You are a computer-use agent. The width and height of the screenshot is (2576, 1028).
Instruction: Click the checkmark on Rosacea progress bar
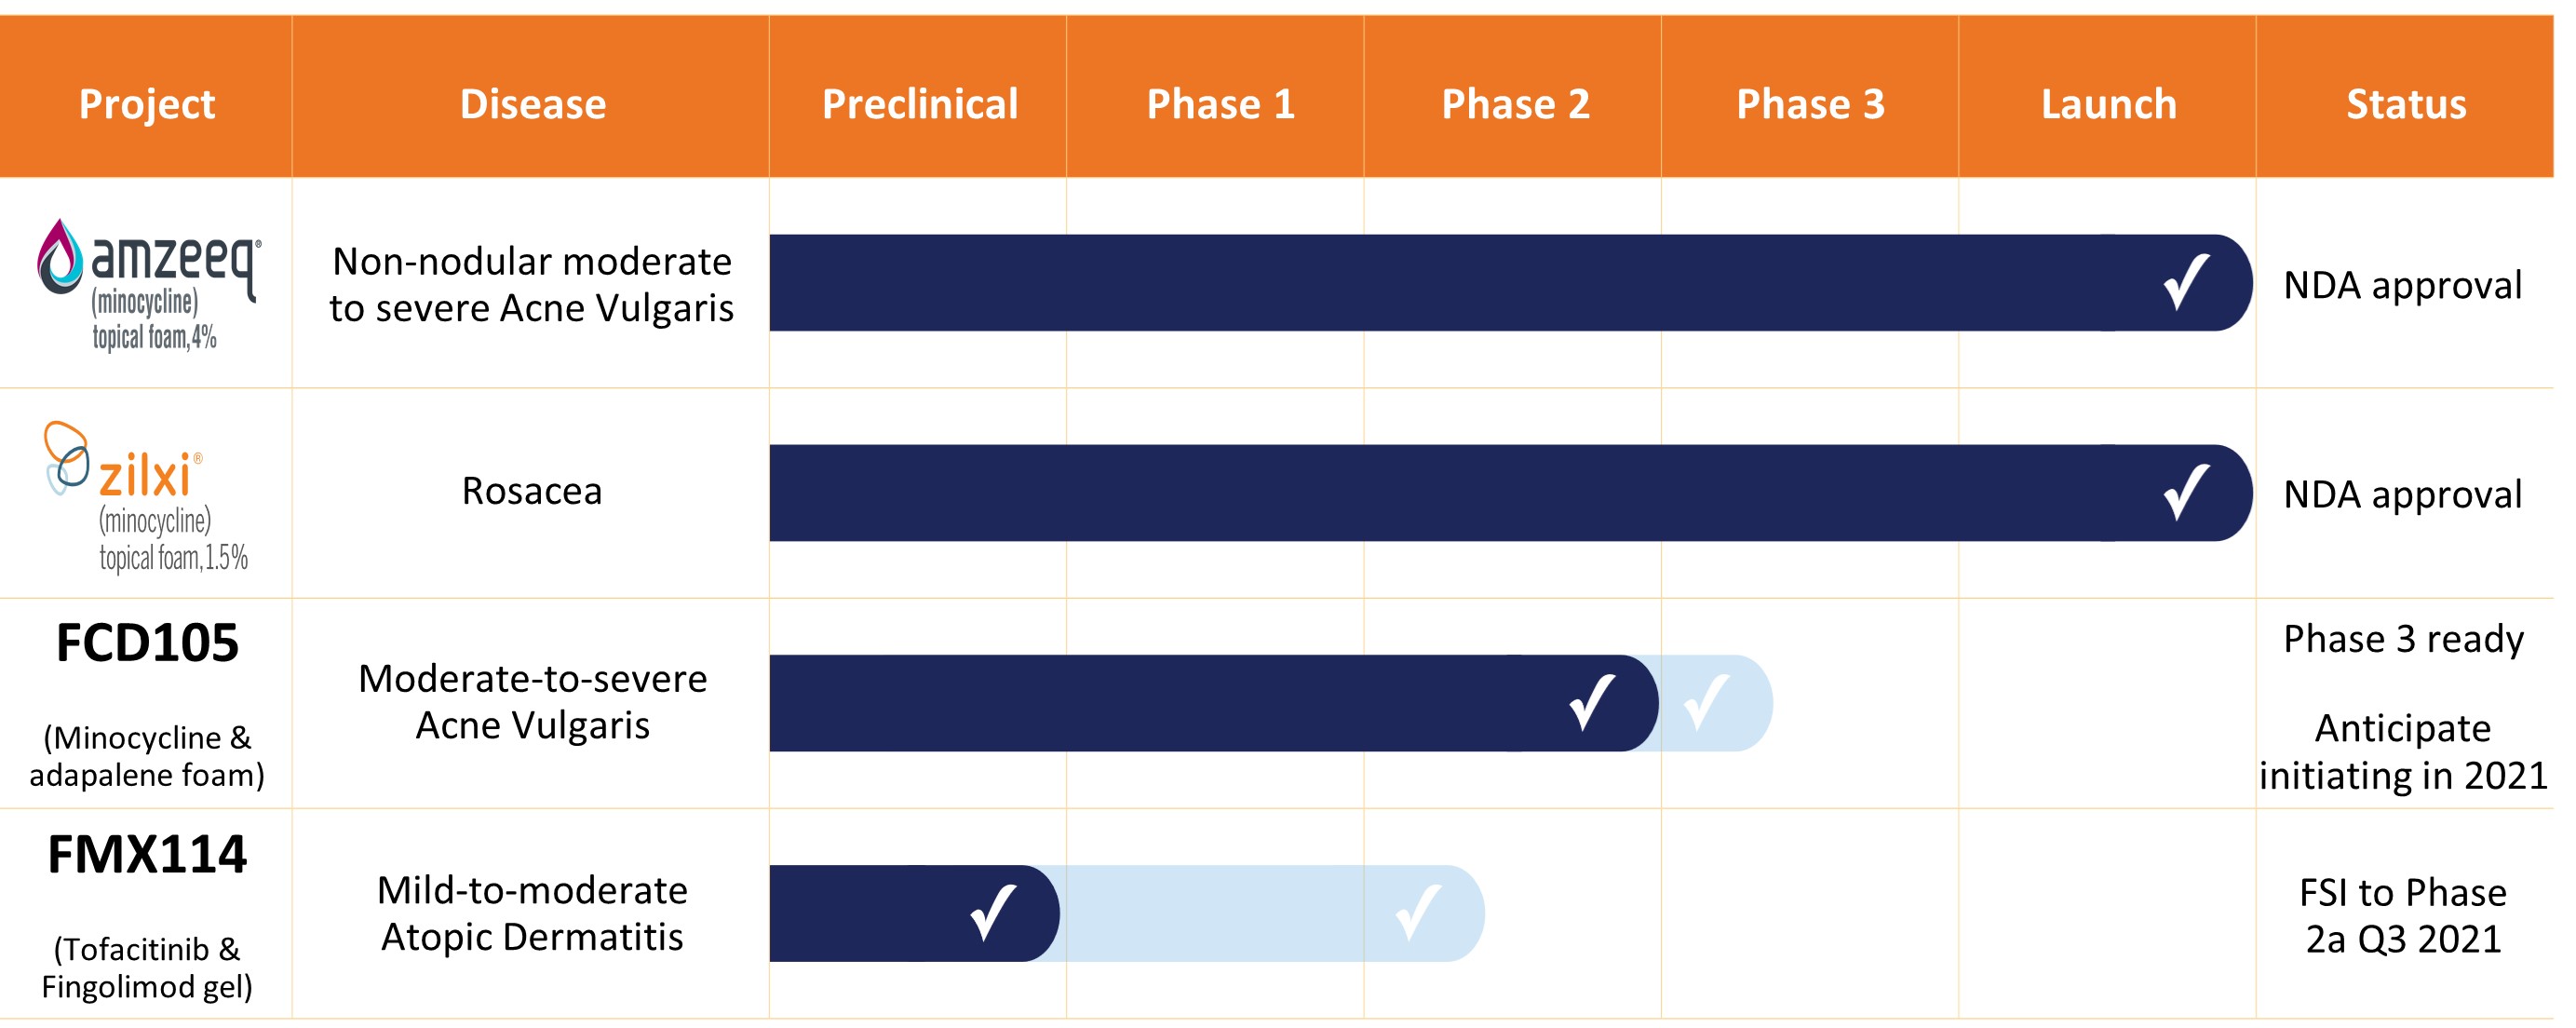[2185, 492]
